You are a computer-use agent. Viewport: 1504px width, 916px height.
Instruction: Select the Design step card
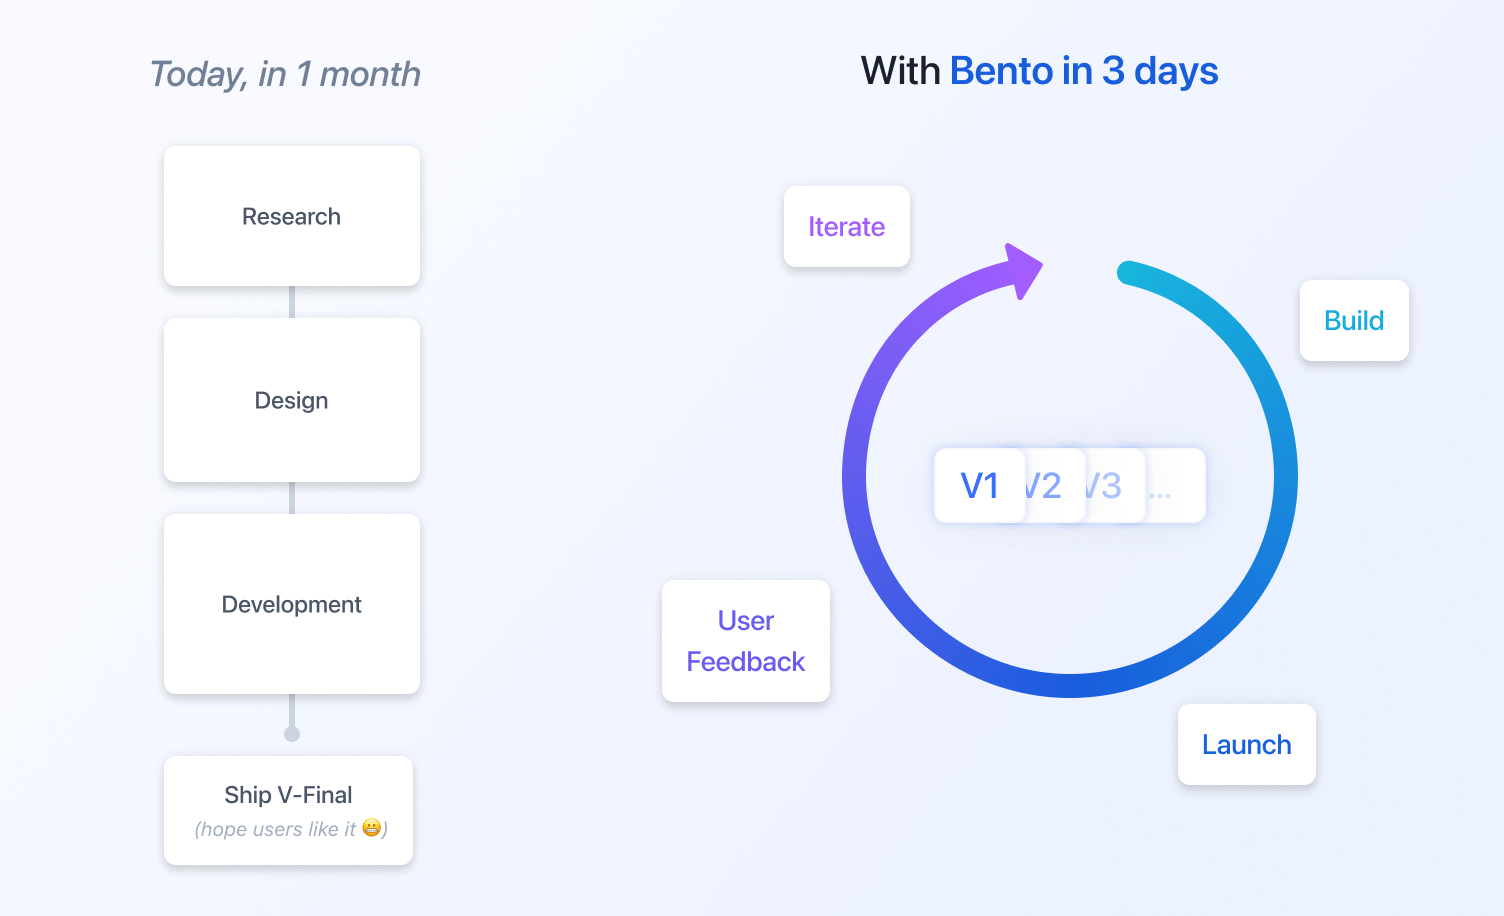pyautogui.click(x=292, y=401)
